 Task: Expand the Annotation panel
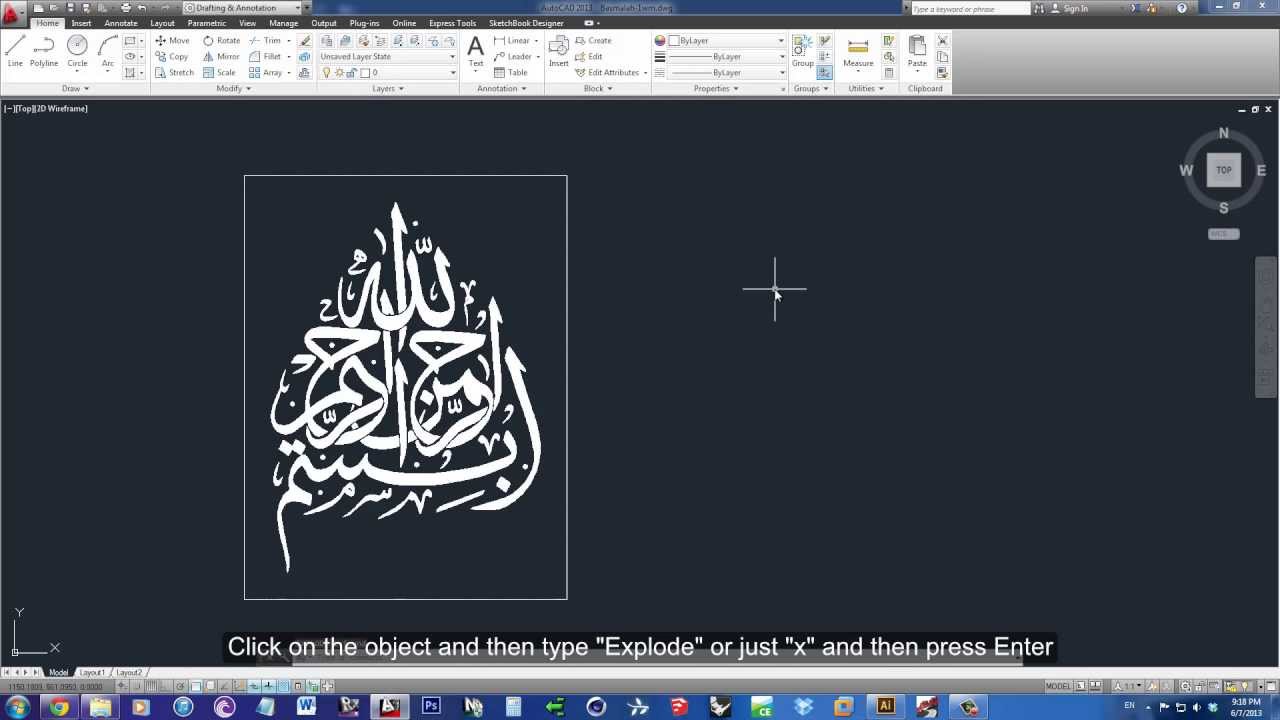coord(502,88)
